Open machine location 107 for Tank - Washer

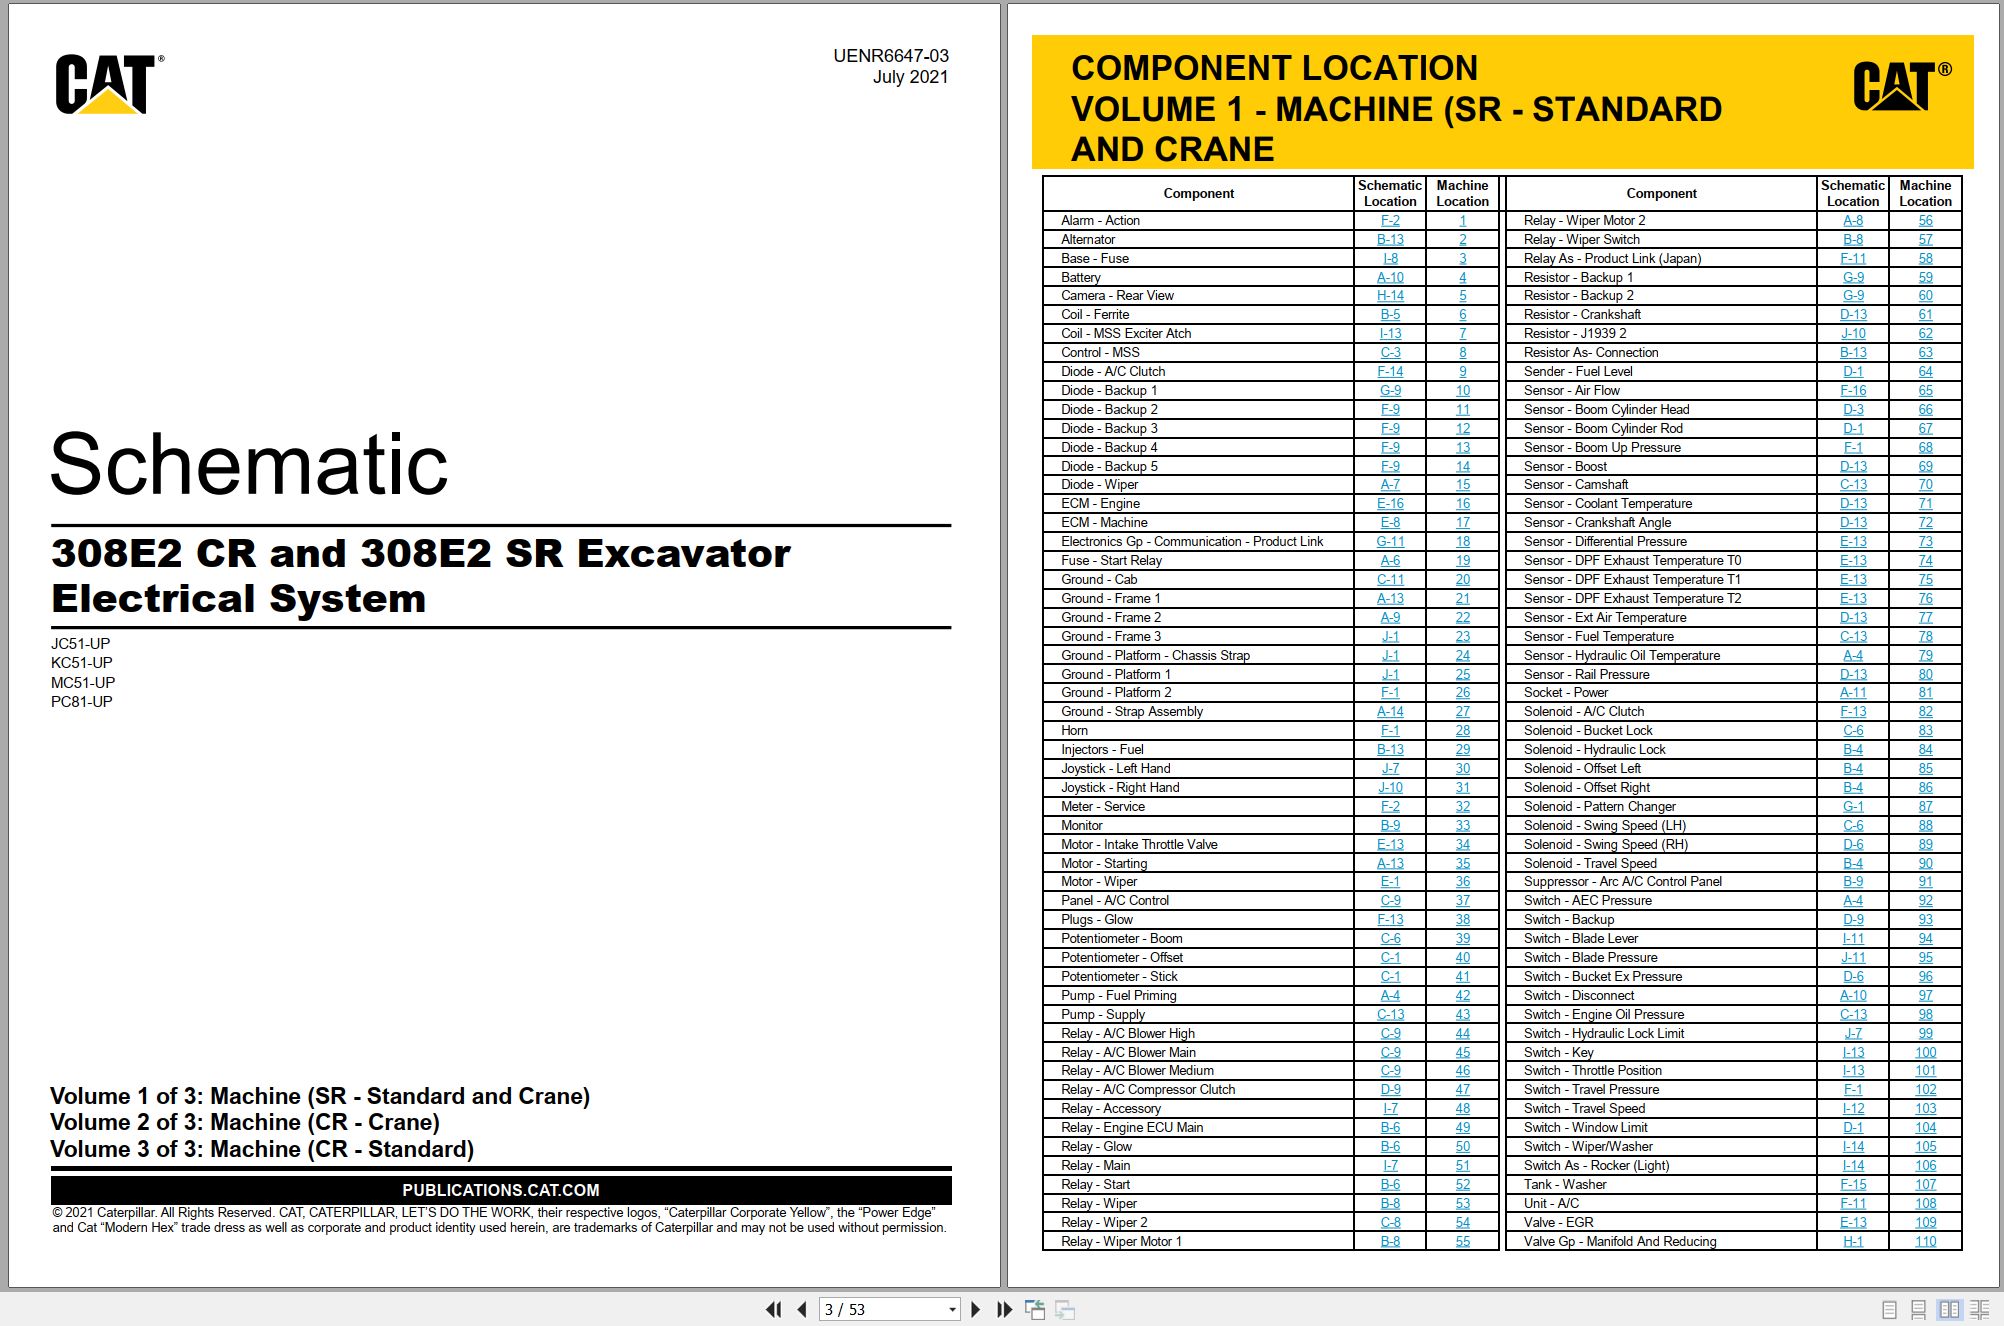pos(1925,1184)
